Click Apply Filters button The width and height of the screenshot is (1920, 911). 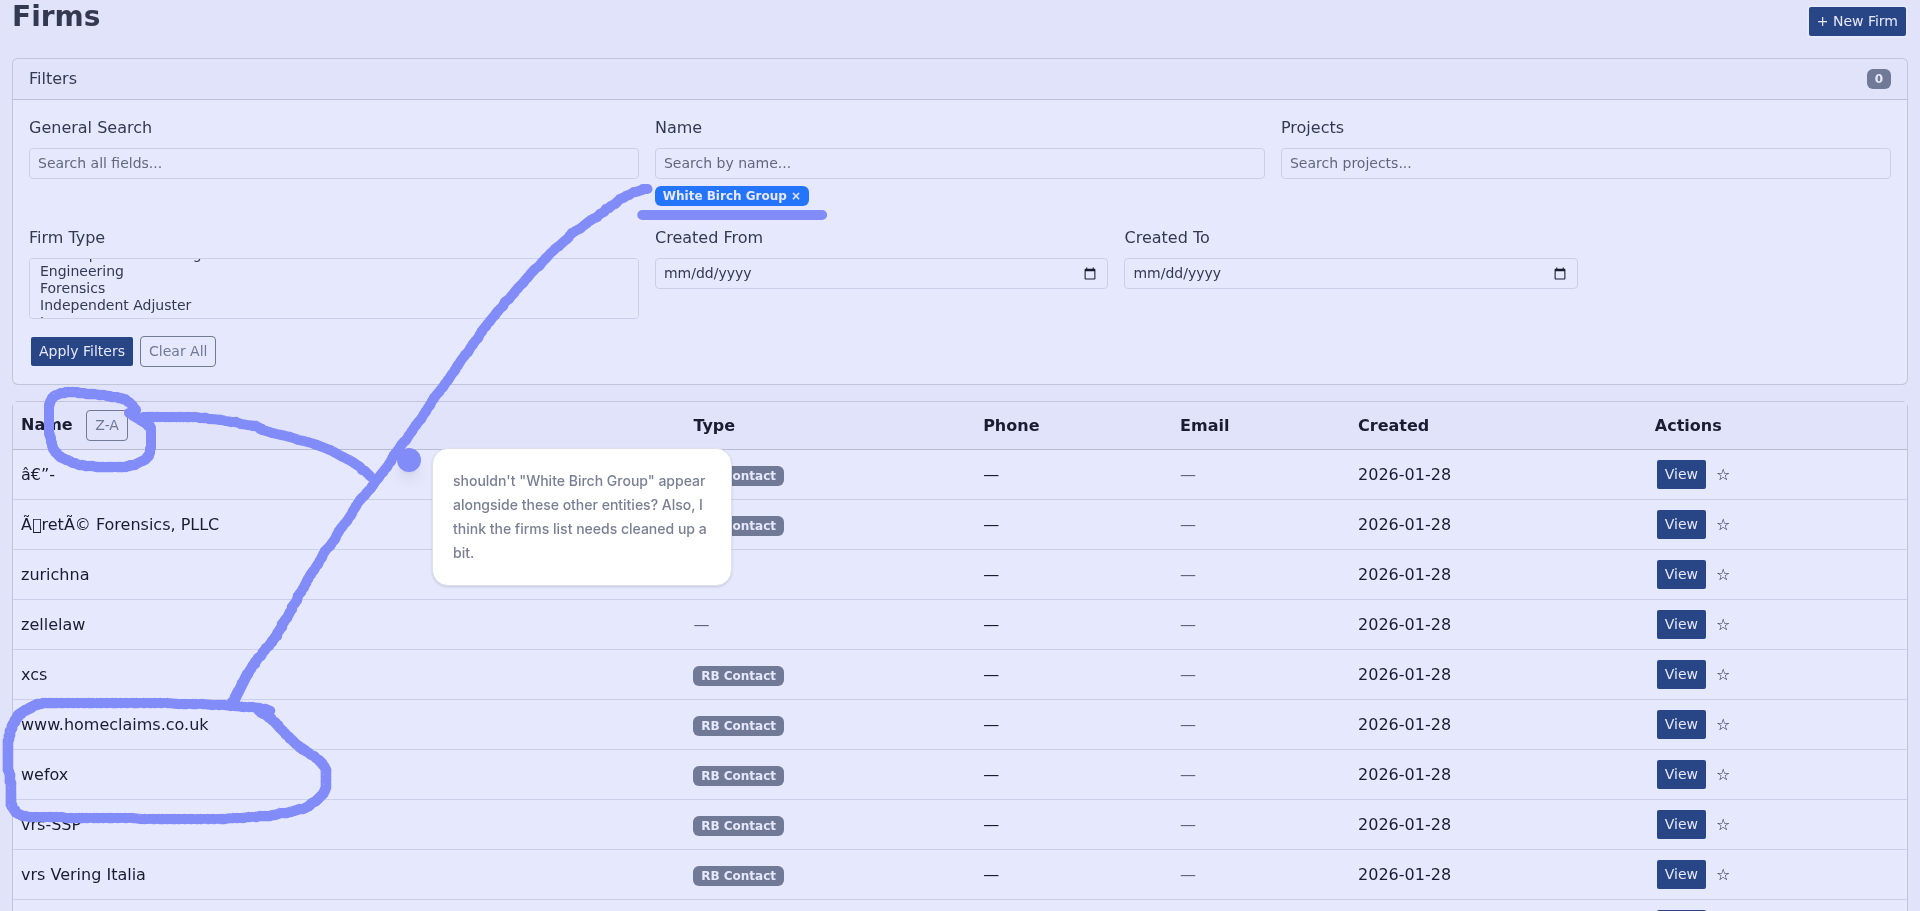point(82,351)
